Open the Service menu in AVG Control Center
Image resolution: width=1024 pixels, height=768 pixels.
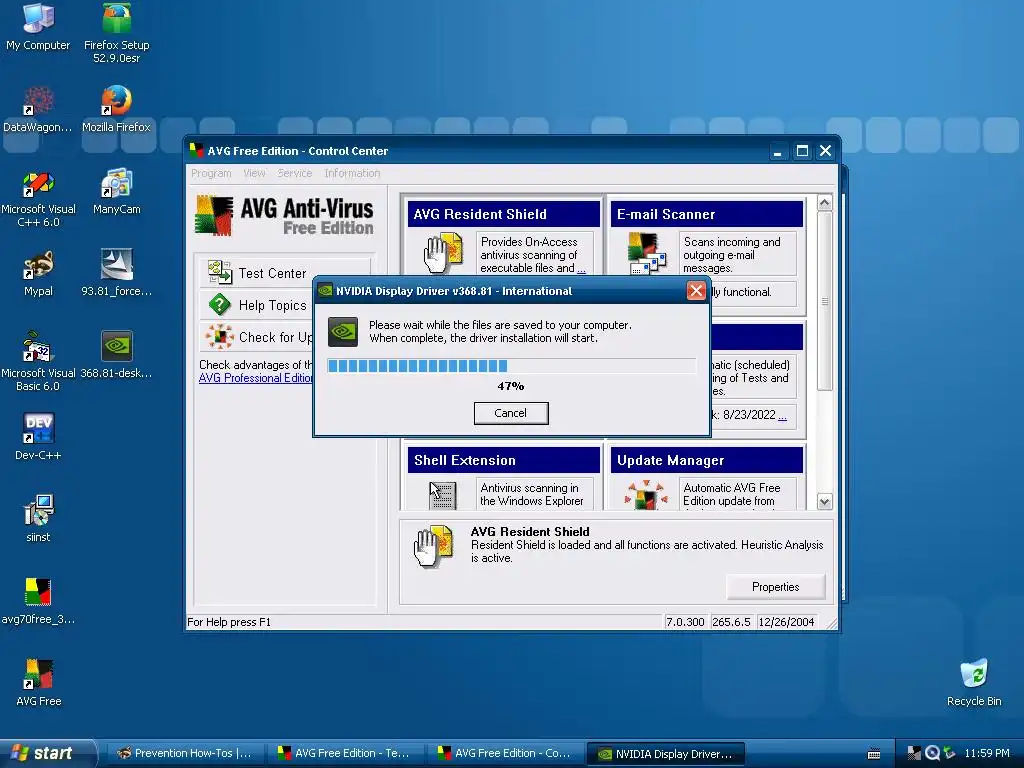(295, 173)
